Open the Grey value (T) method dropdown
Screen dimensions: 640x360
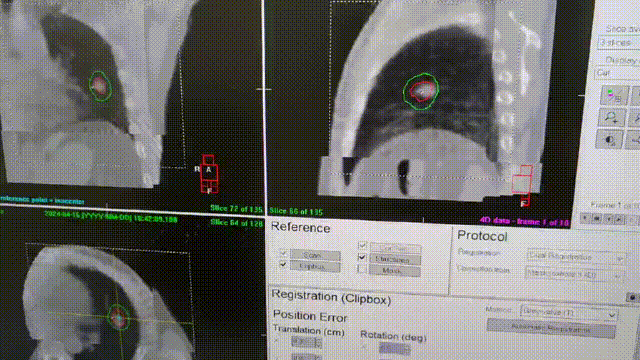click(569, 313)
